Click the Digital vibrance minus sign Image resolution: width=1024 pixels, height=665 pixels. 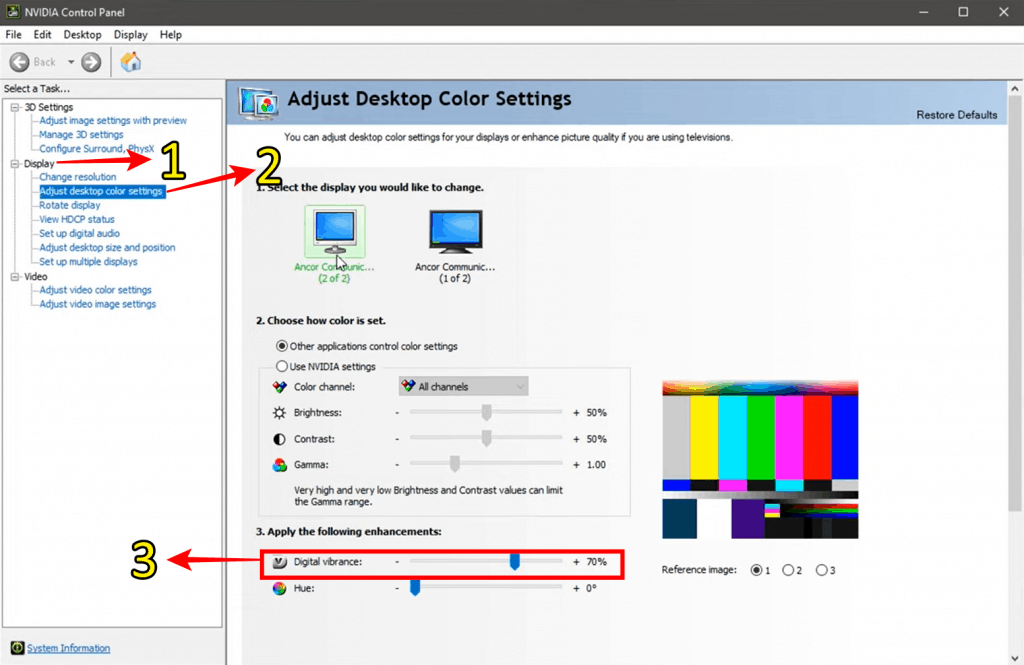click(x=396, y=562)
